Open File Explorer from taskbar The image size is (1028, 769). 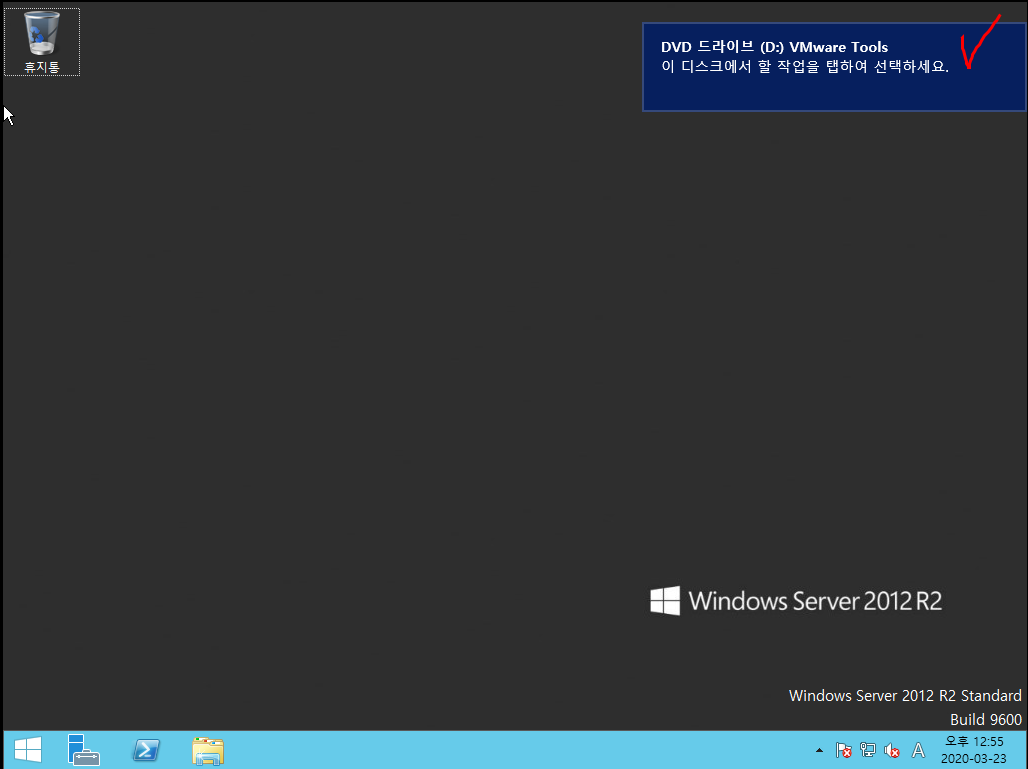[x=208, y=750]
